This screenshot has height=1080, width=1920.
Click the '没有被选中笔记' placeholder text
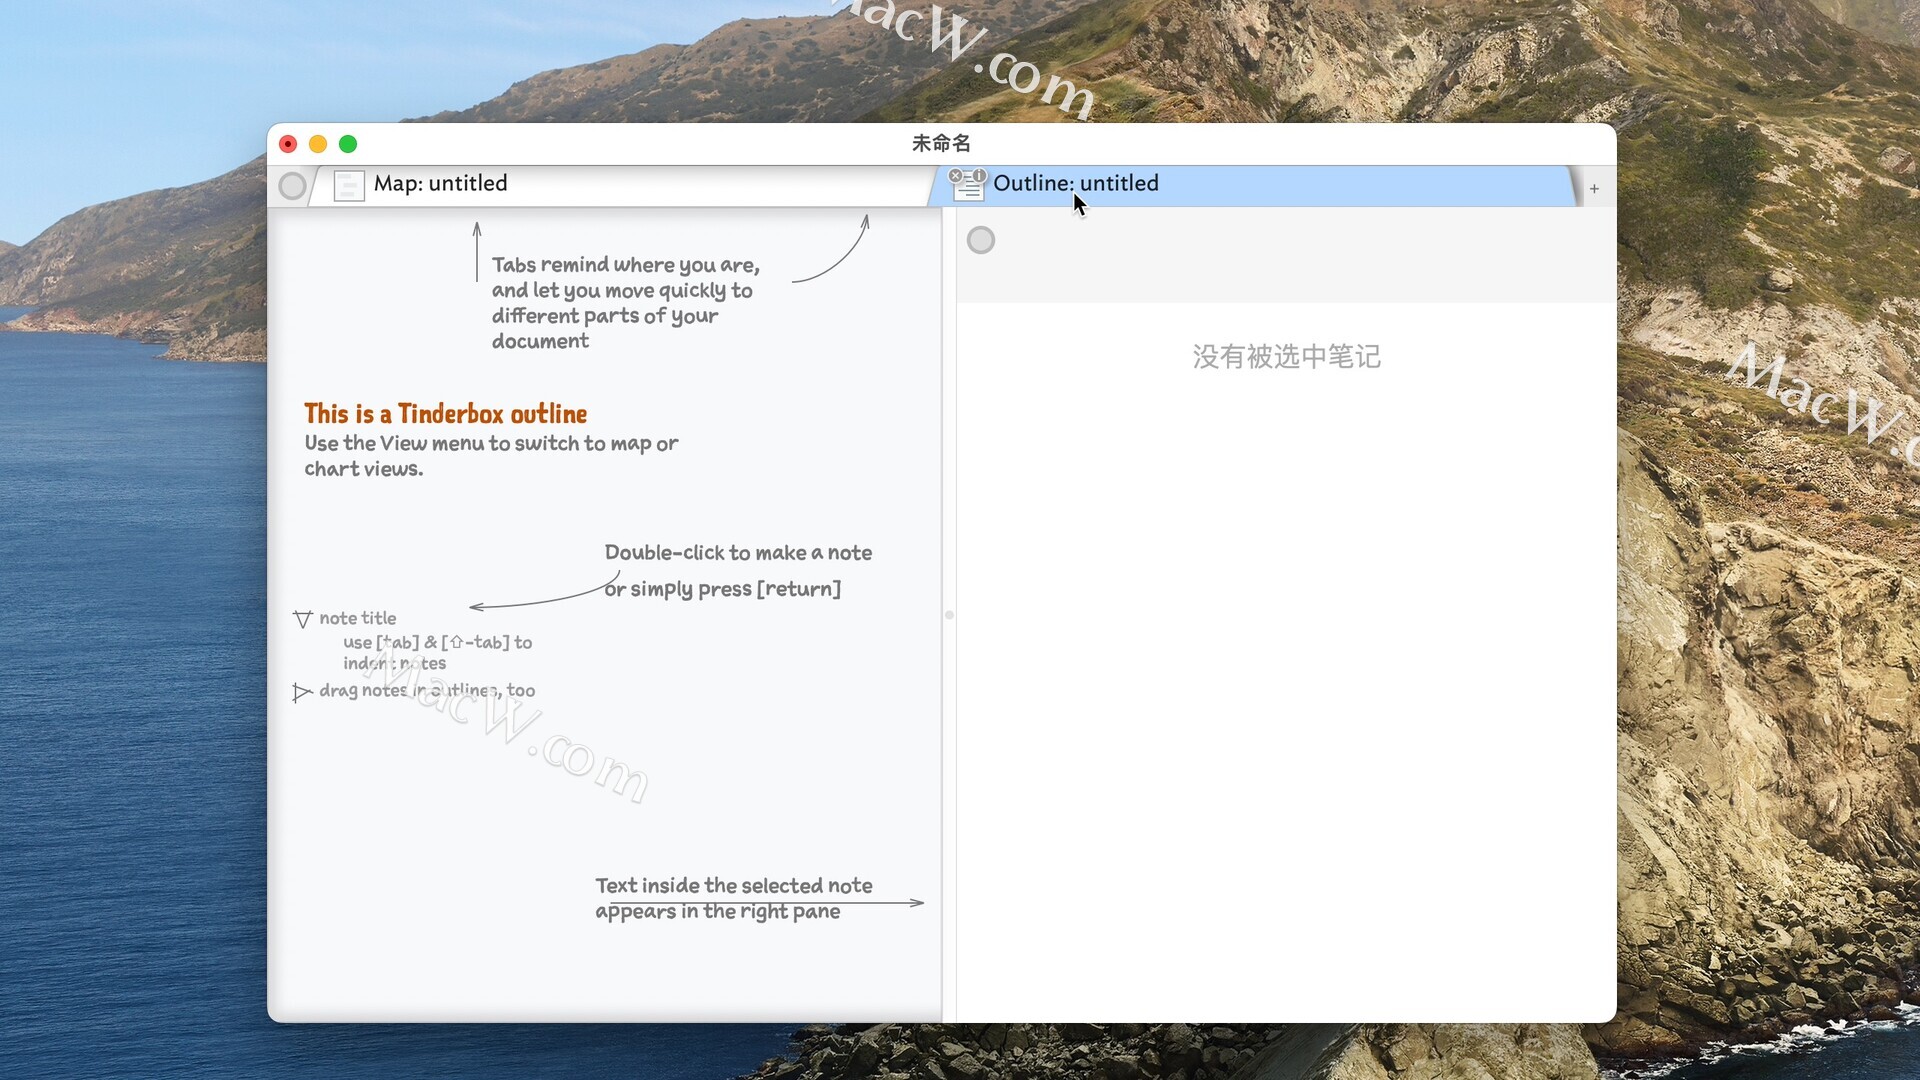click(1286, 357)
